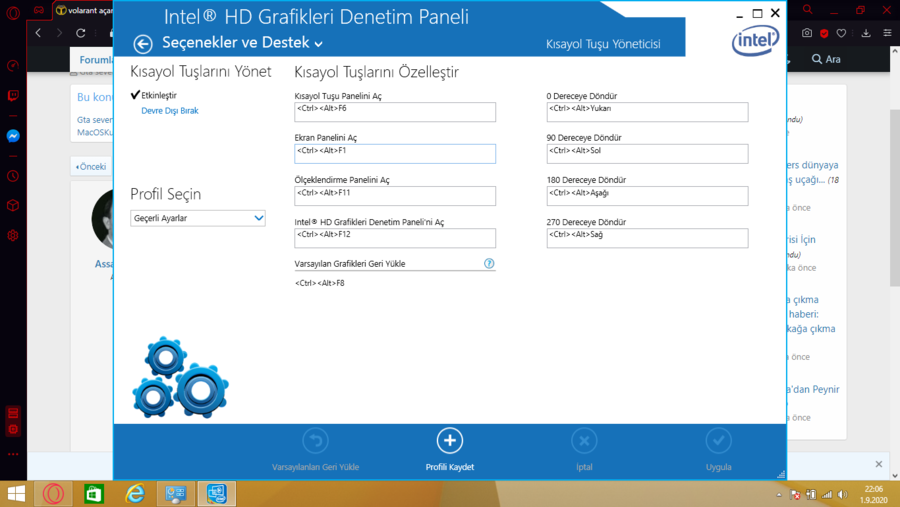This screenshot has height=507, width=900.
Task: Open Opera easy setup icon
Action: point(887,33)
